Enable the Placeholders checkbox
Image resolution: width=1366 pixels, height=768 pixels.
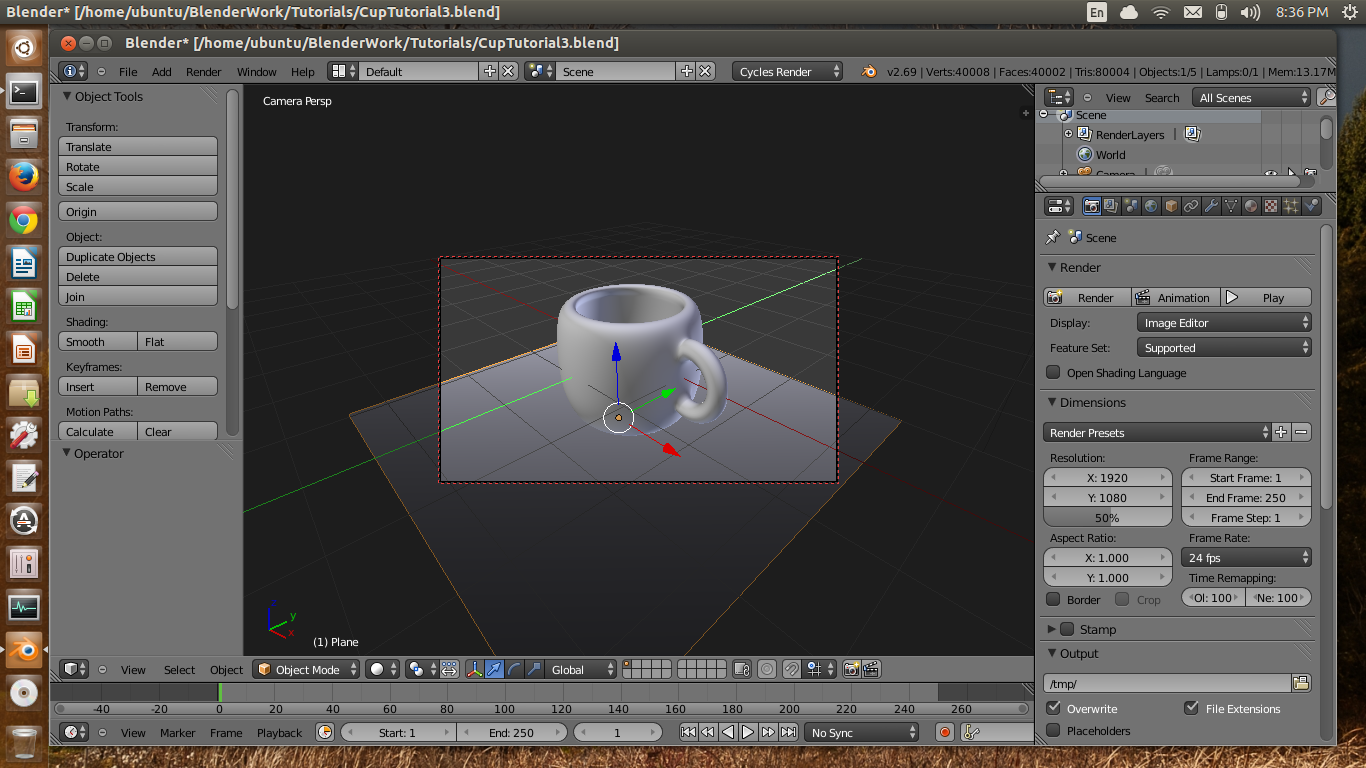click(x=1053, y=730)
